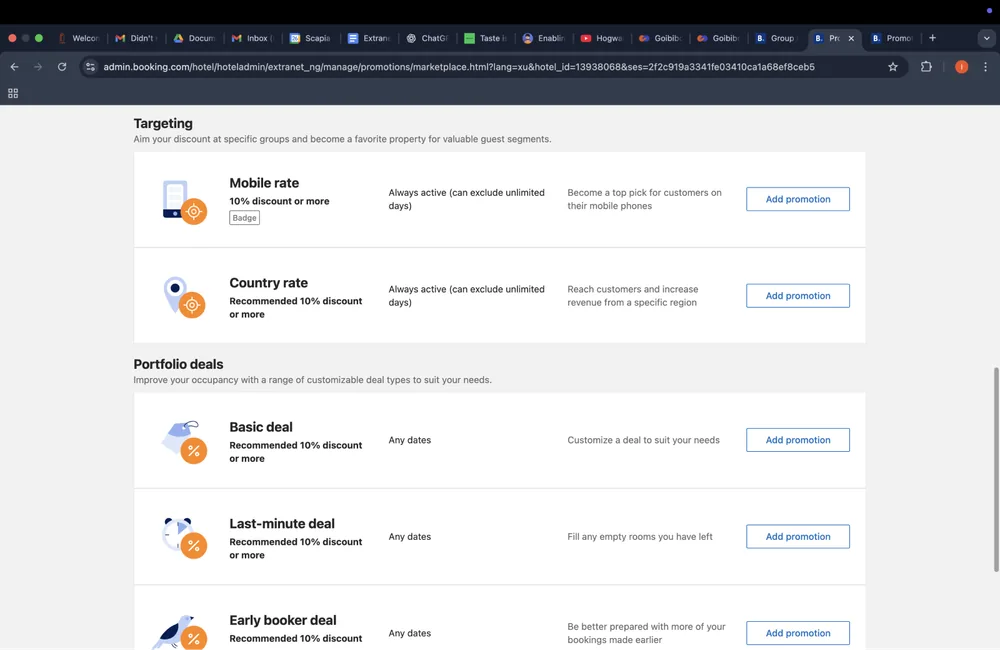Close the active promotions tab
1000x650 pixels.
[851, 38]
